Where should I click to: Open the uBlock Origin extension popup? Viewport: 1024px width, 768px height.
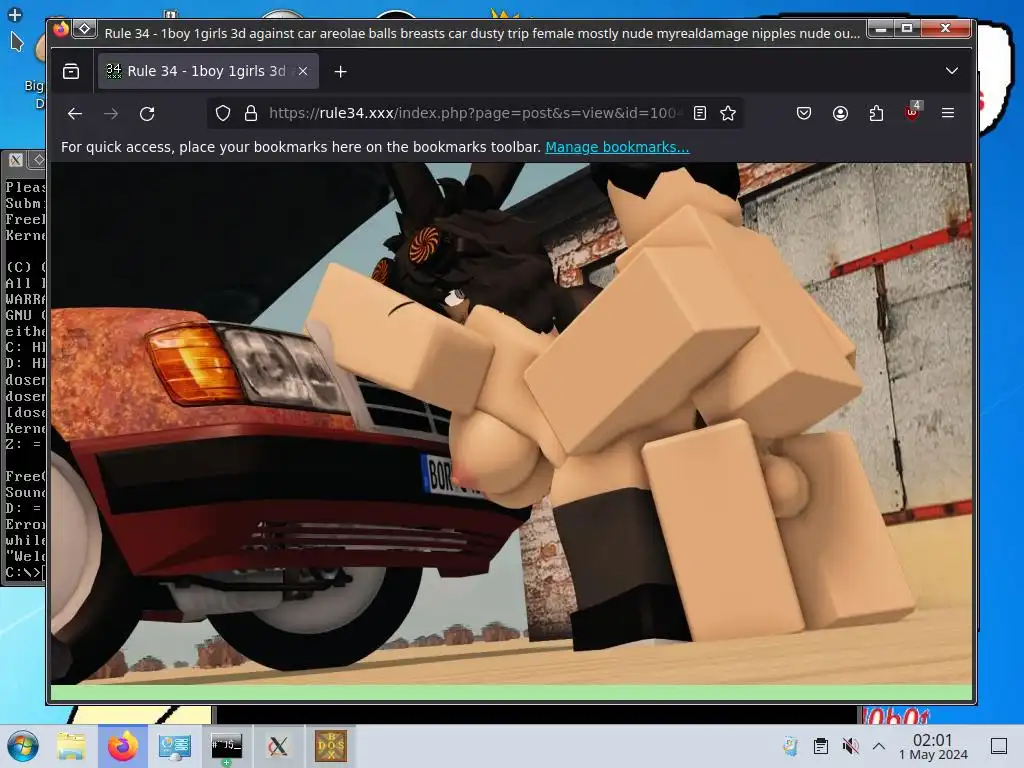912,112
